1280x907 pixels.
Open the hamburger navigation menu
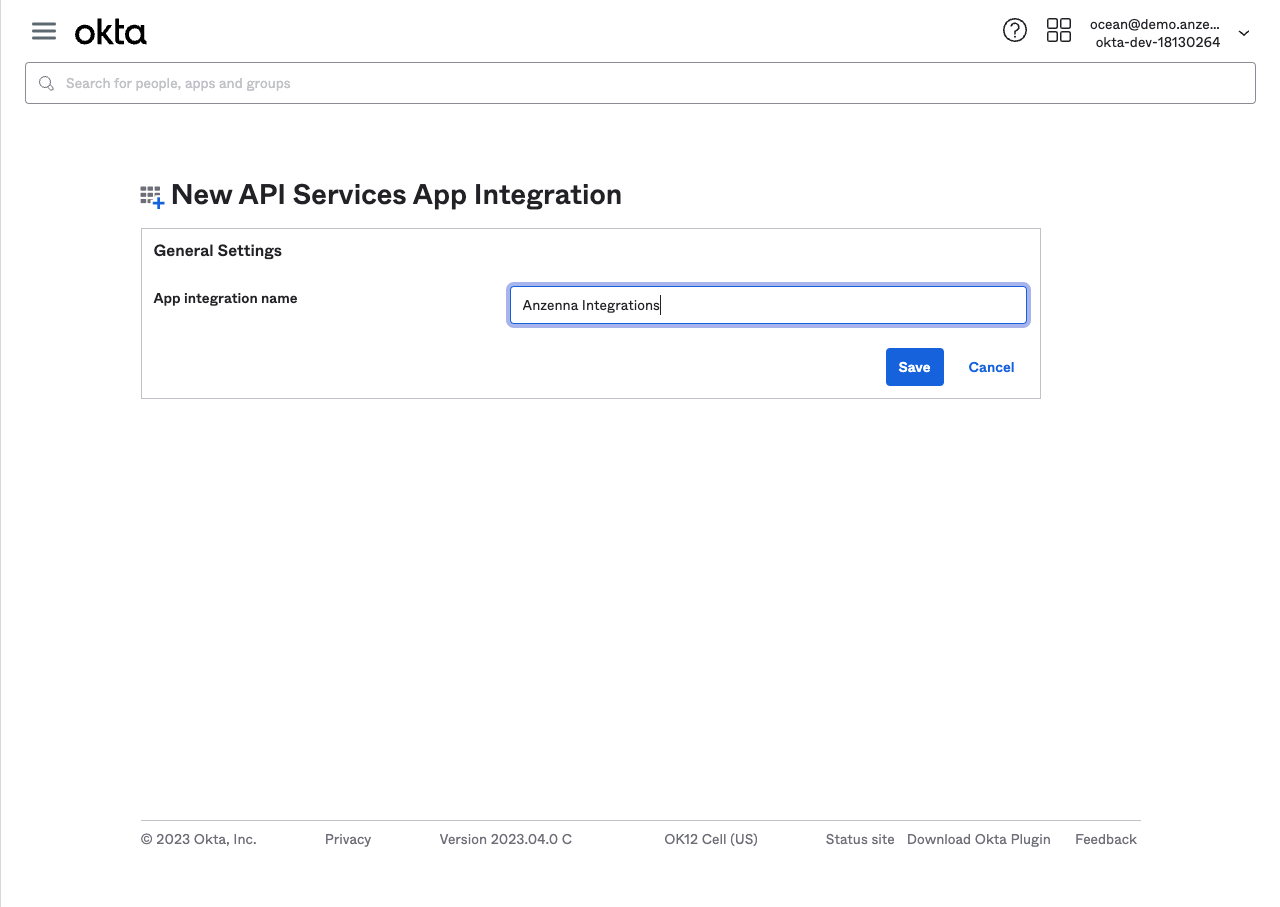tap(43, 31)
